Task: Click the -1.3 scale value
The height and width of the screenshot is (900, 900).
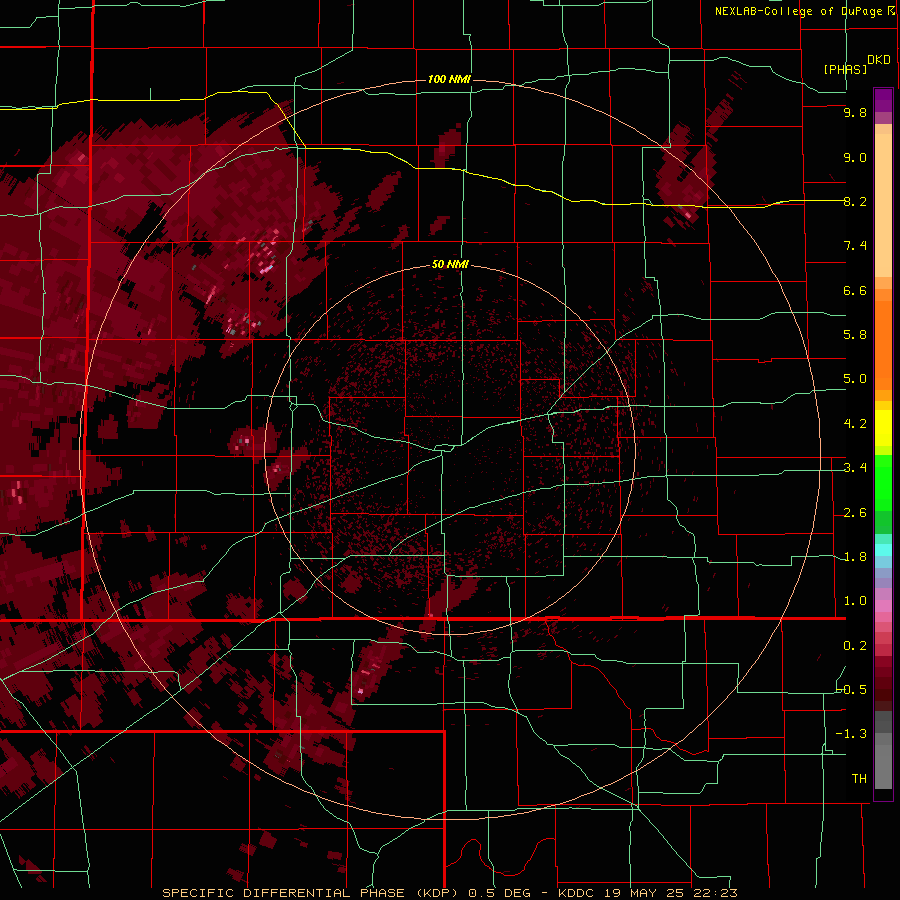Action: click(852, 734)
